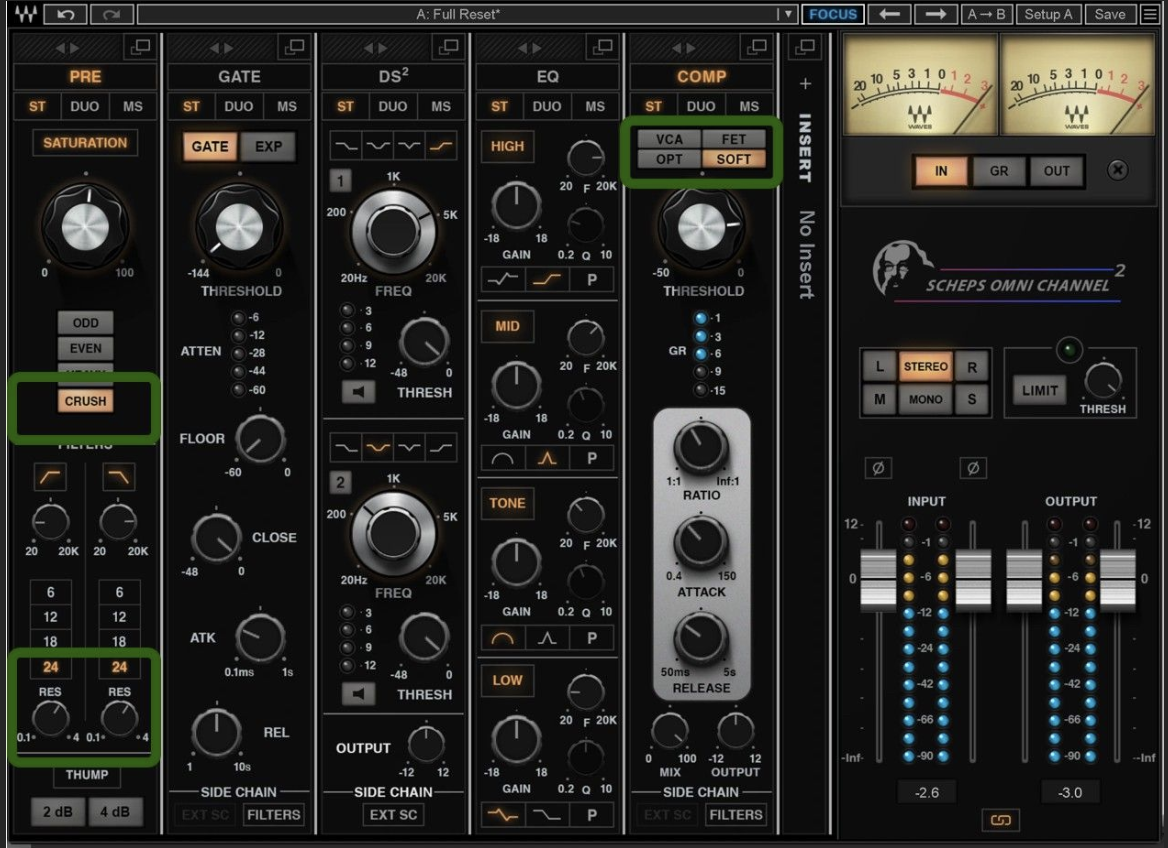Toggle the EQ MID band
The width and height of the screenshot is (1168, 848).
tap(507, 326)
